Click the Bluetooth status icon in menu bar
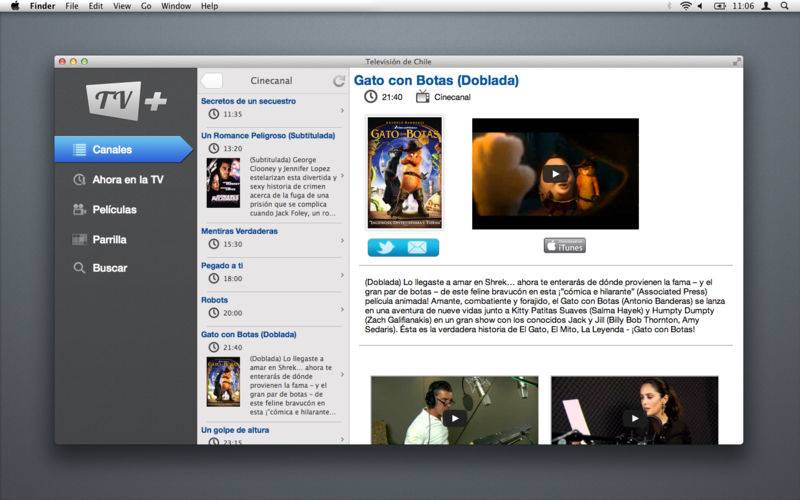The width and height of the screenshot is (800, 500). click(x=669, y=6)
